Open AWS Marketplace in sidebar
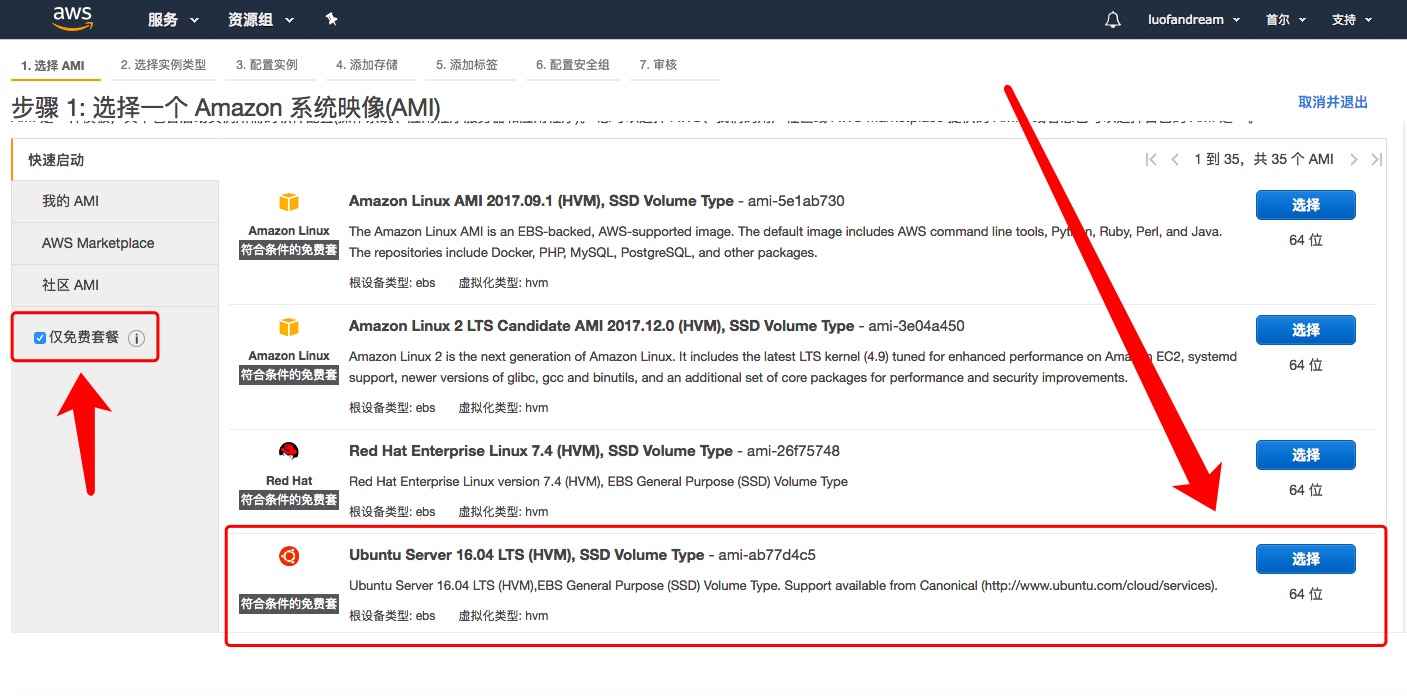The image size is (1407, 696). pyautogui.click(x=115, y=243)
